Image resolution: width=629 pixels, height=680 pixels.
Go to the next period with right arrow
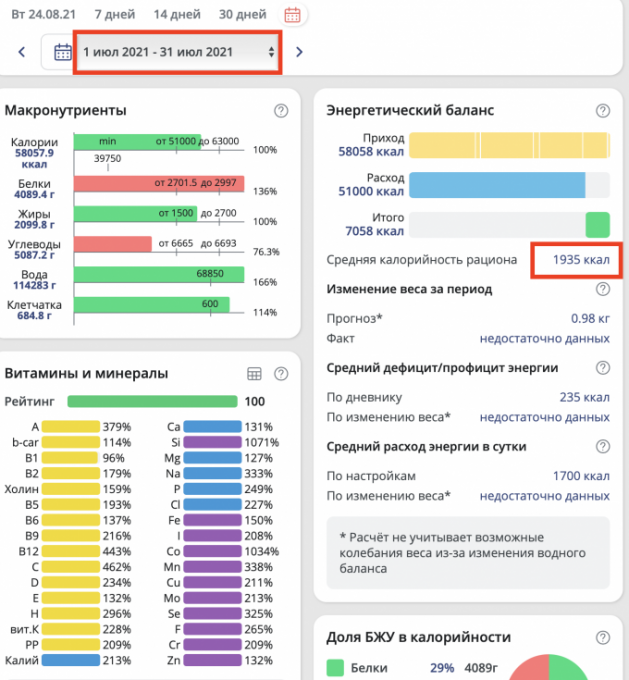tap(299, 52)
